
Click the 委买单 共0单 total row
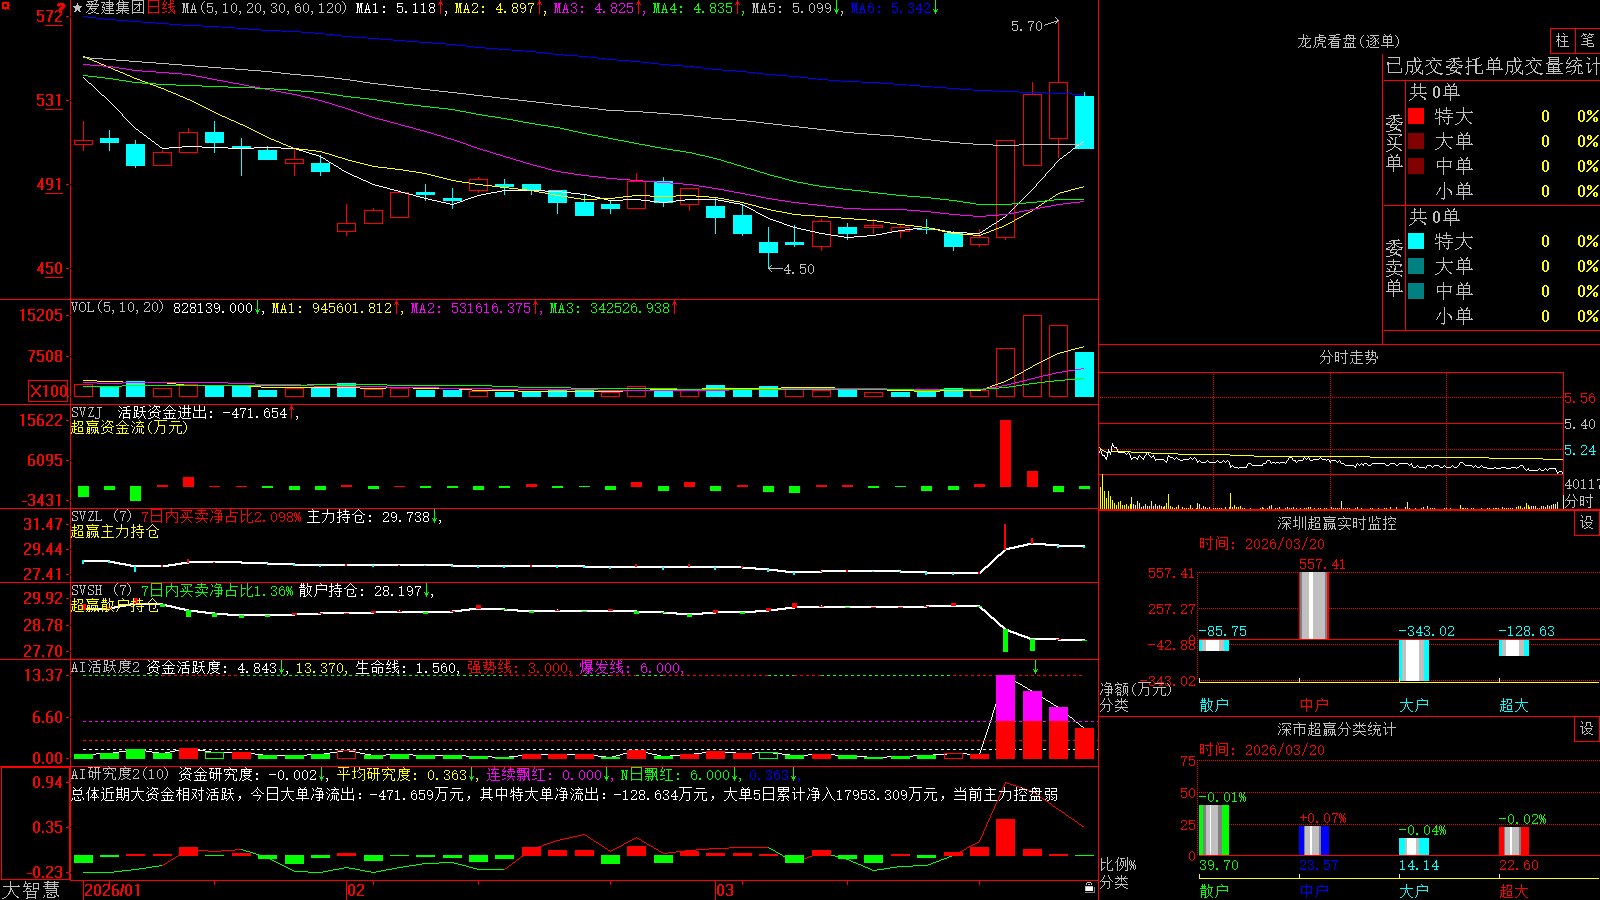(x=1434, y=92)
